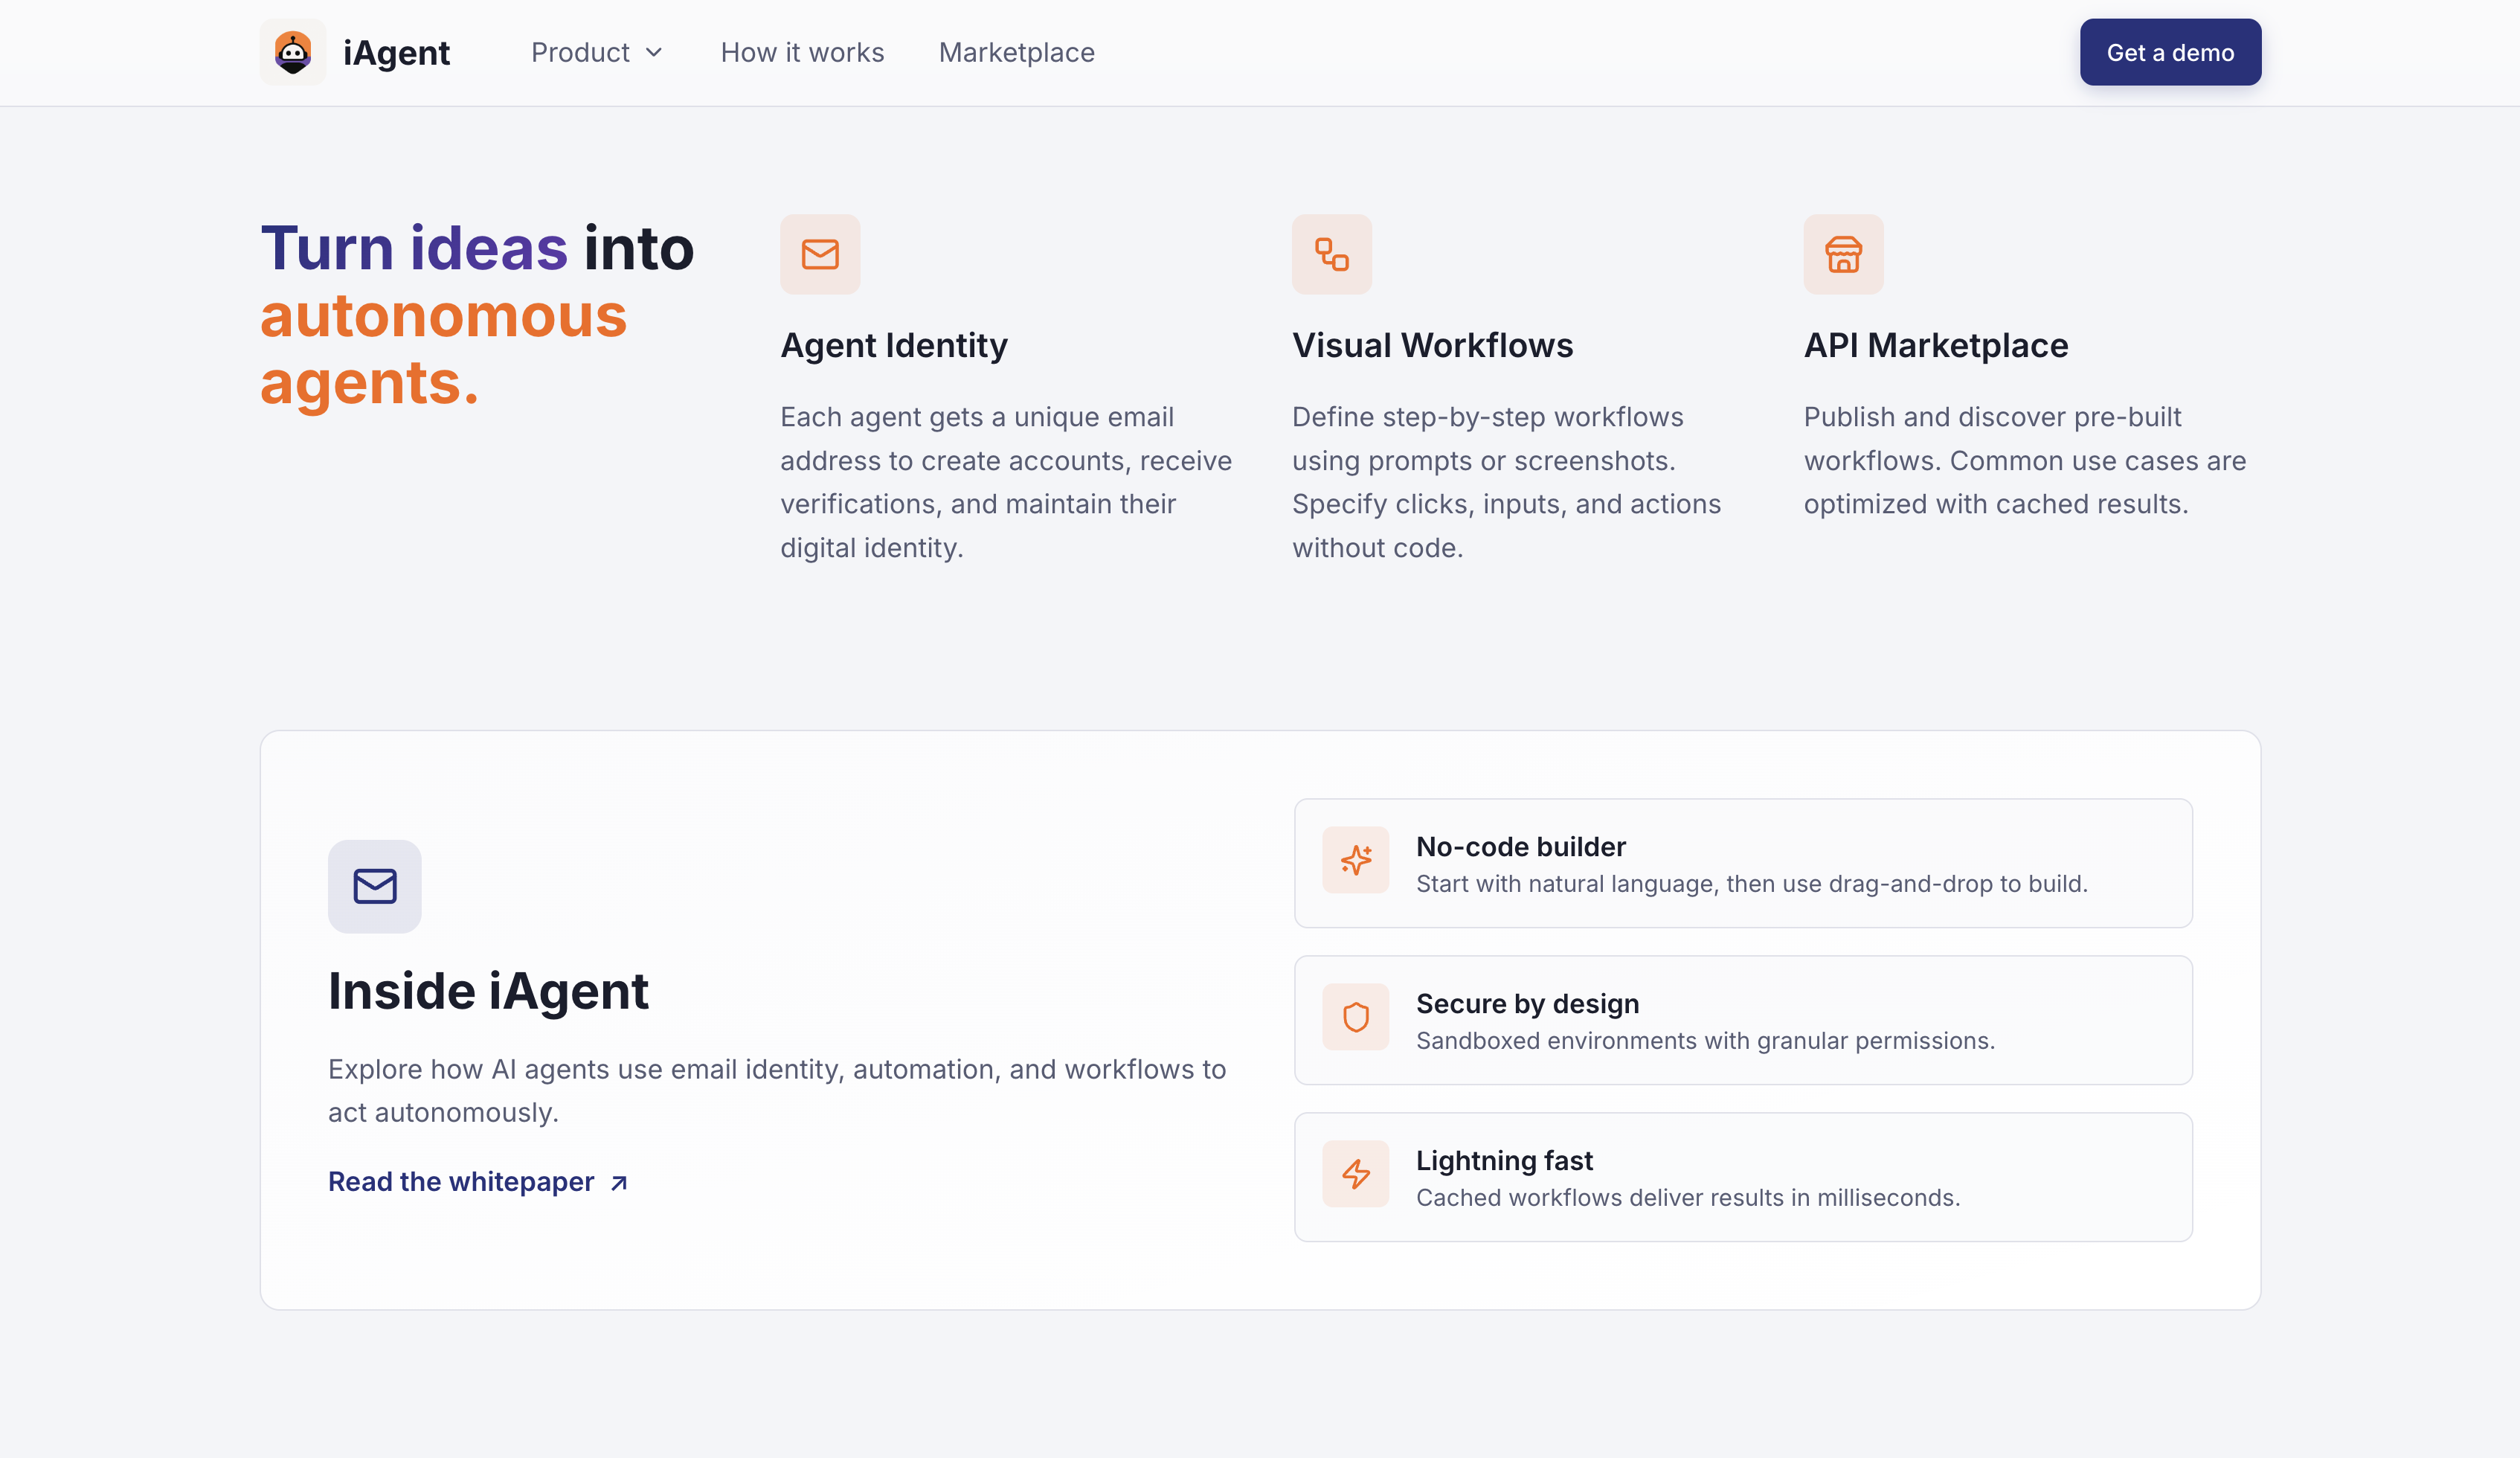Click the sparkle icon beside No-code builder
Screen dimensions: 2520x1458
coord(1356,860)
